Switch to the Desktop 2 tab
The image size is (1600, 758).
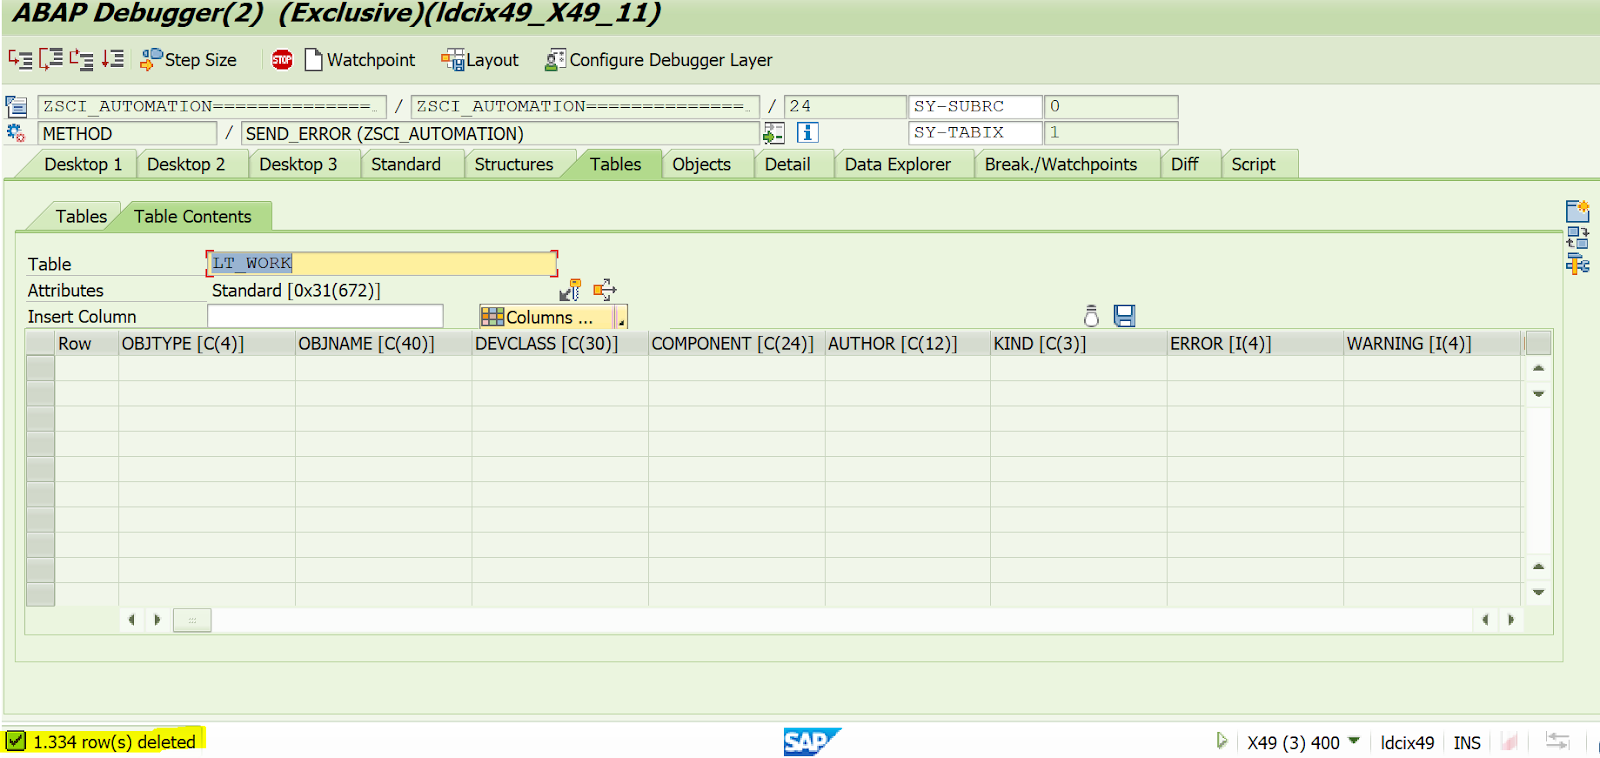click(x=186, y=164)
